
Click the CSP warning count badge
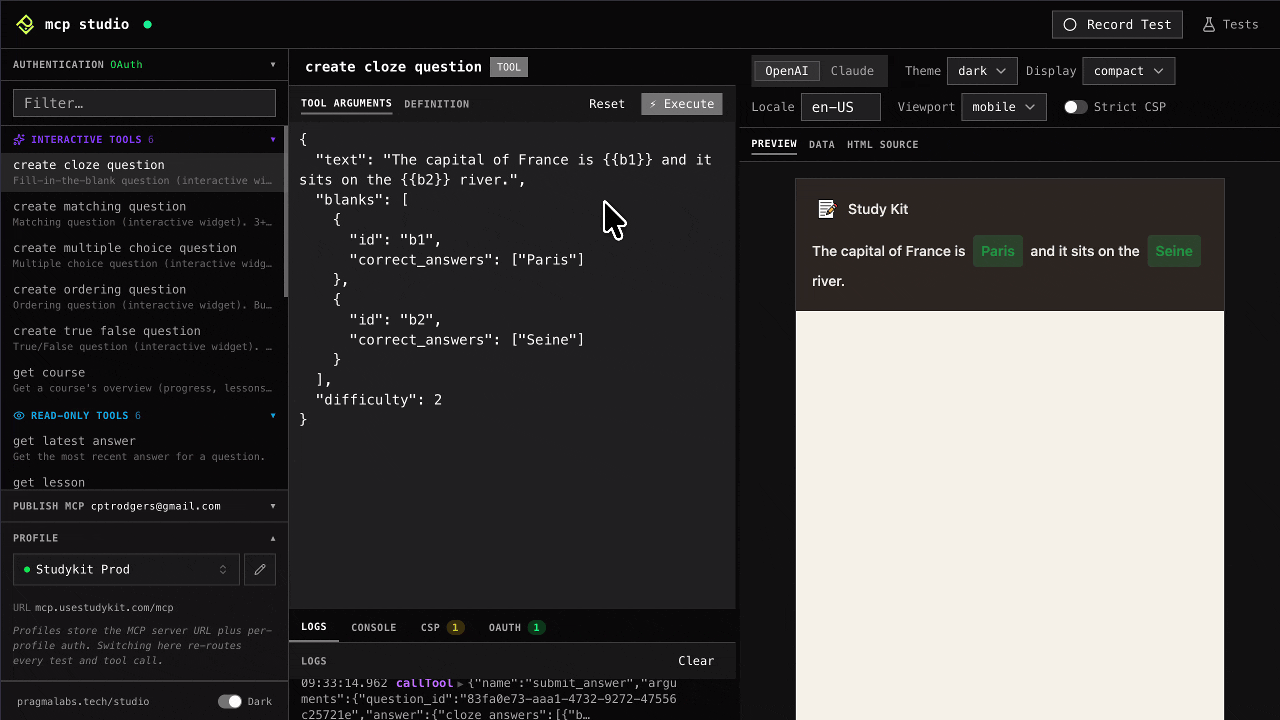click(x=455, y=628)
